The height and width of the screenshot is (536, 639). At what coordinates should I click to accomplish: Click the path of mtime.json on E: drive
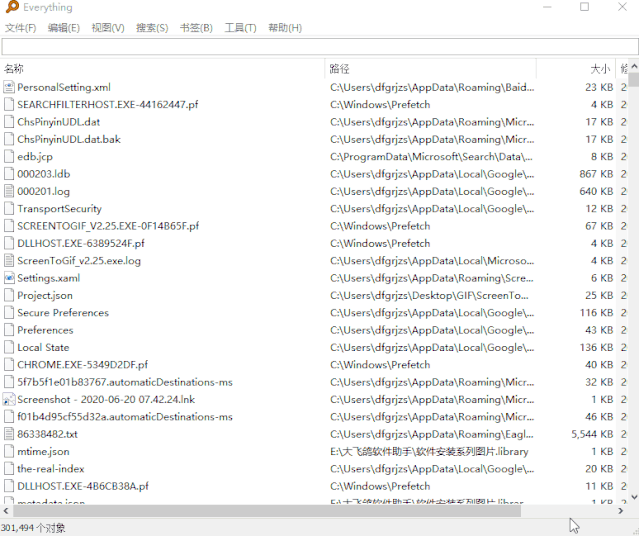tap(429, 451)
